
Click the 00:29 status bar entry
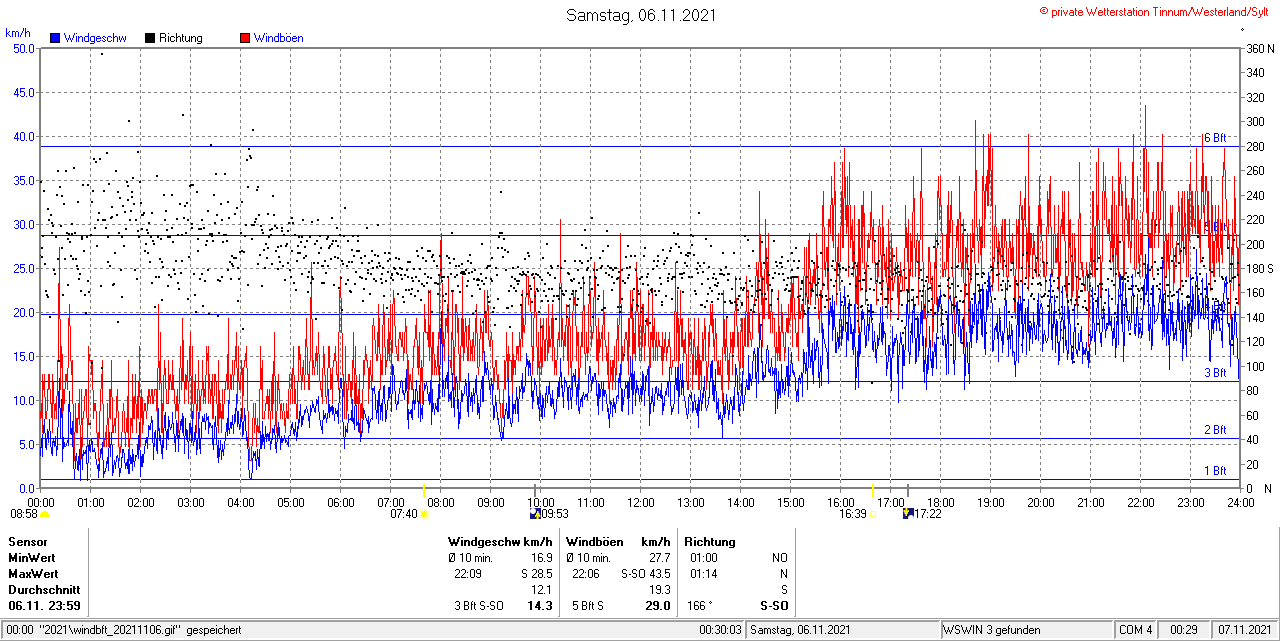pos(1184,630)
